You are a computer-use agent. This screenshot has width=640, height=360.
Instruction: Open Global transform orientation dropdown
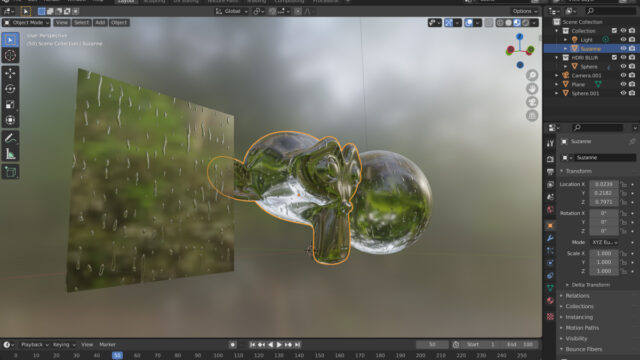(x=231, y=11)
